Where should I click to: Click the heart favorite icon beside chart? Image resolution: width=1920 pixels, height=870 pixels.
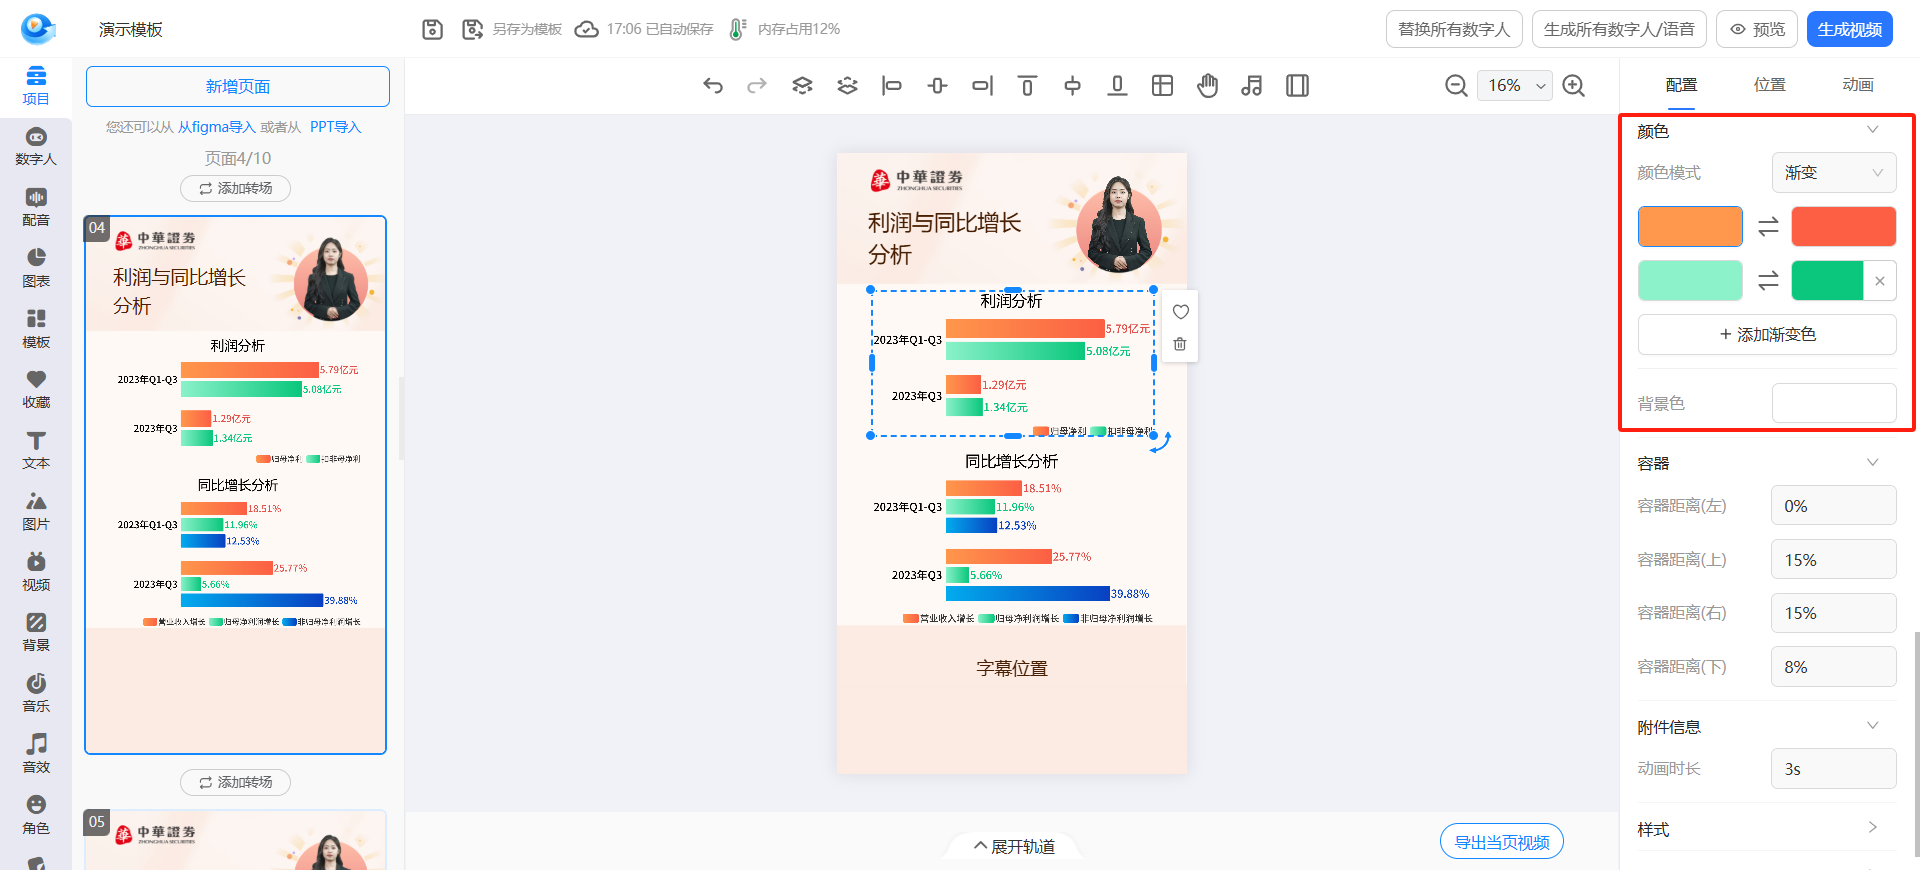(1180, 312)
